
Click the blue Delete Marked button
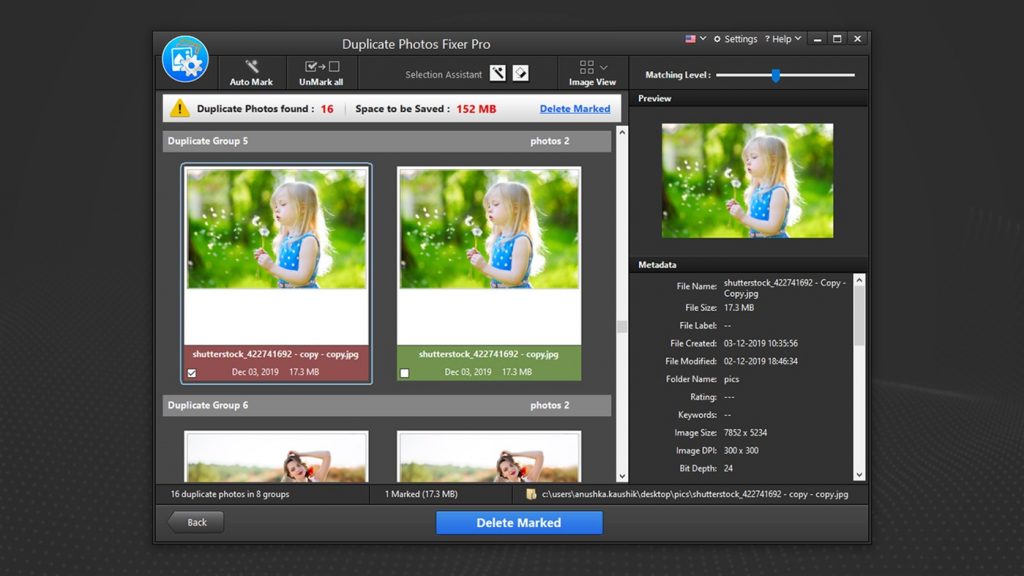coord(519,522)
